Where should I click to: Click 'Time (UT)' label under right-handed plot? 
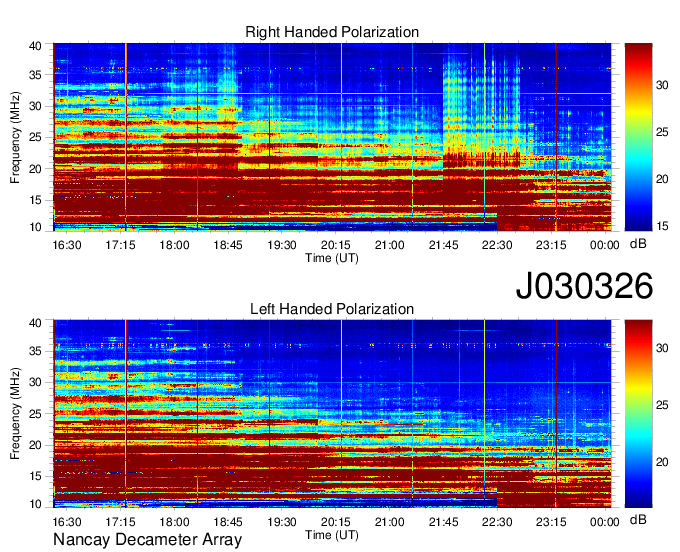coord(332,258)
